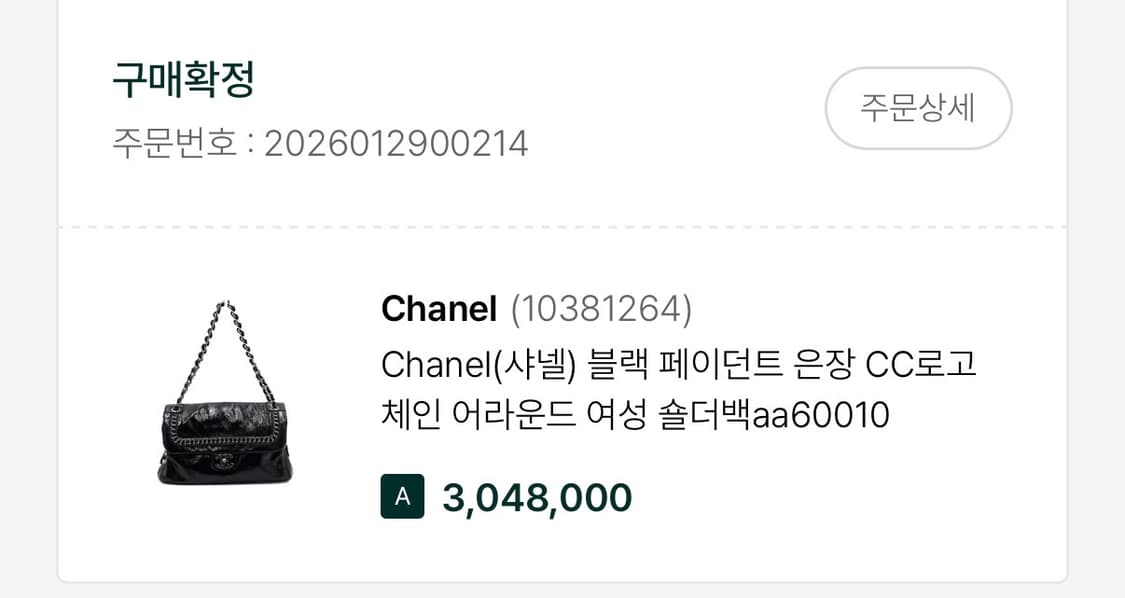Click the dashed divider under order number
This screenshot has width=1125, height=598.
pos(562,226)
